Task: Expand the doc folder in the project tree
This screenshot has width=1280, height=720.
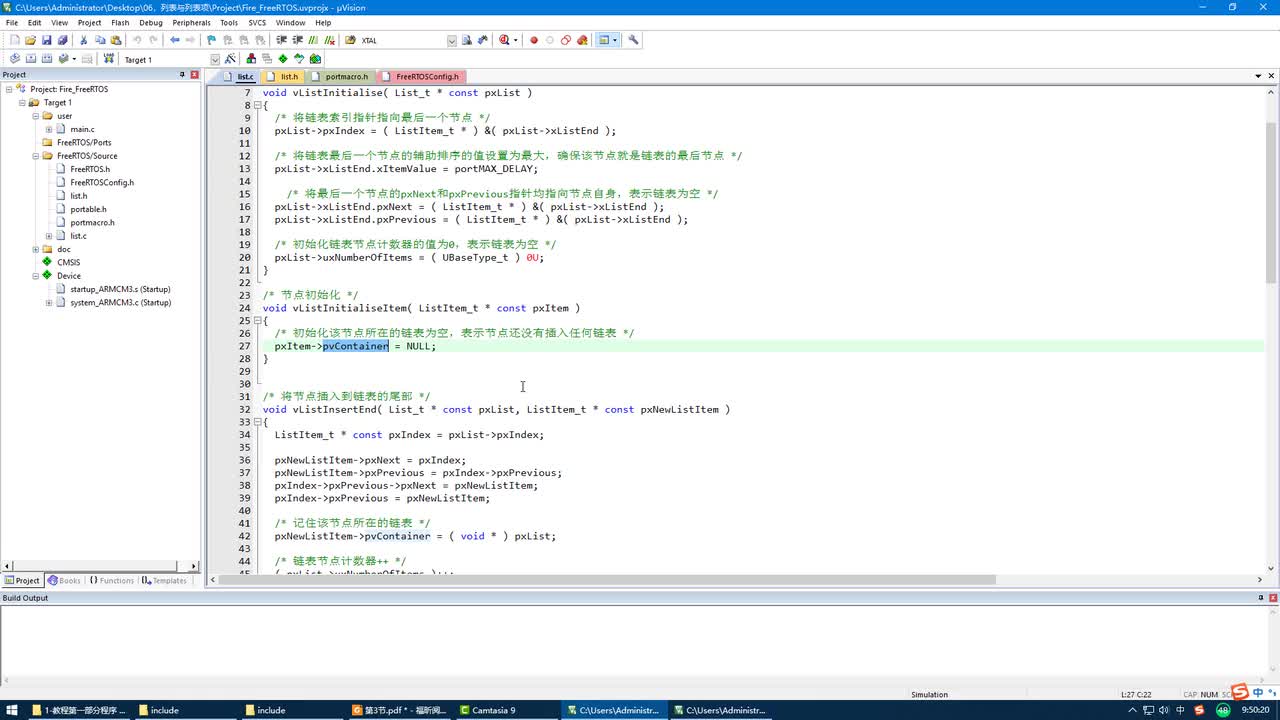Action: coord(35,249)
